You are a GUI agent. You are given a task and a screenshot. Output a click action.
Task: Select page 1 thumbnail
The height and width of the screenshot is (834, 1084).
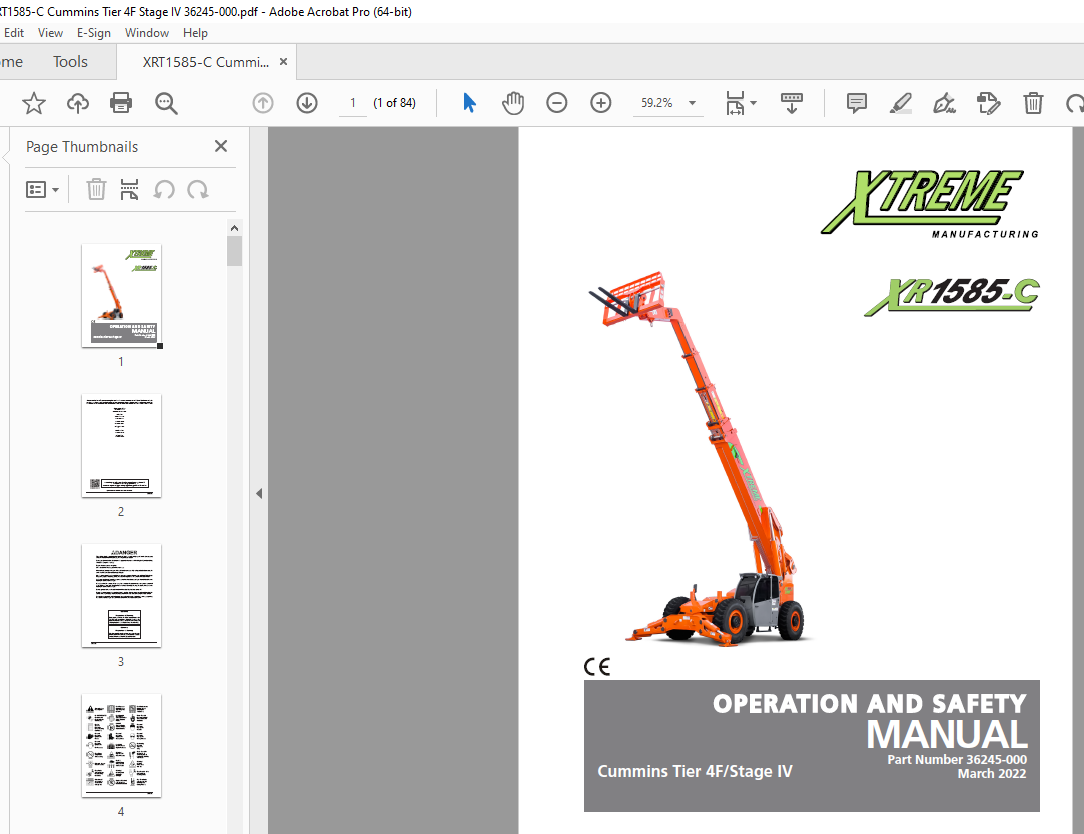click(122, 296)
